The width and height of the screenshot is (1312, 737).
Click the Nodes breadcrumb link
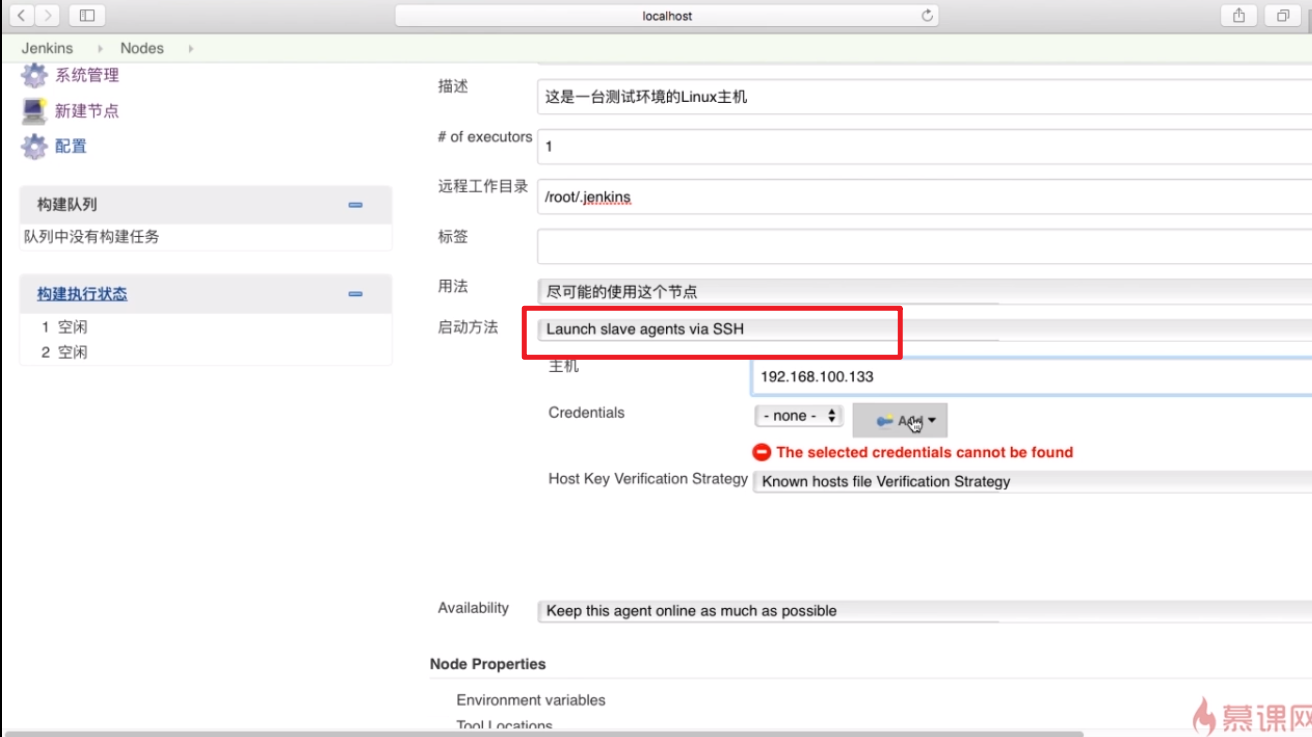(x=142, y=47)
